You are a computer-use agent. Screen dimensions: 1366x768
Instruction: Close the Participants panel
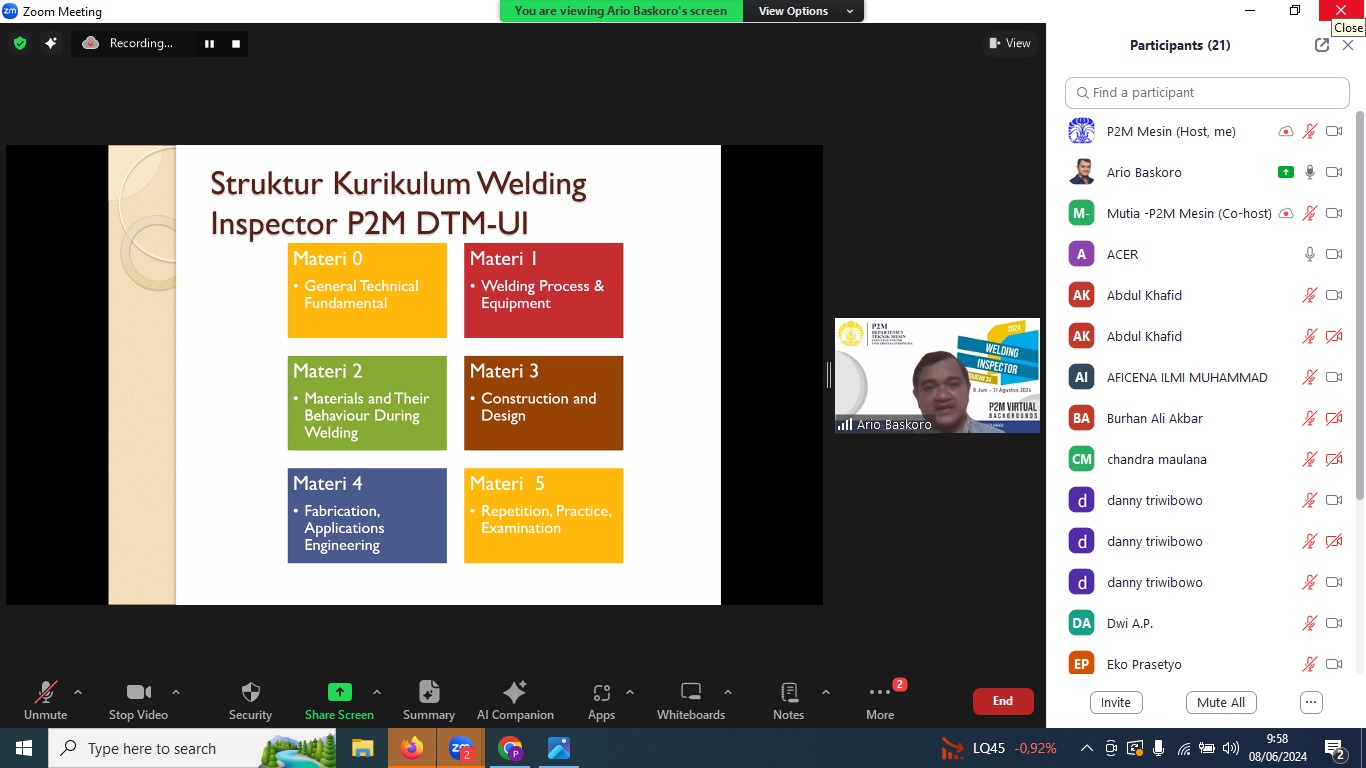tap(1348, 45)
